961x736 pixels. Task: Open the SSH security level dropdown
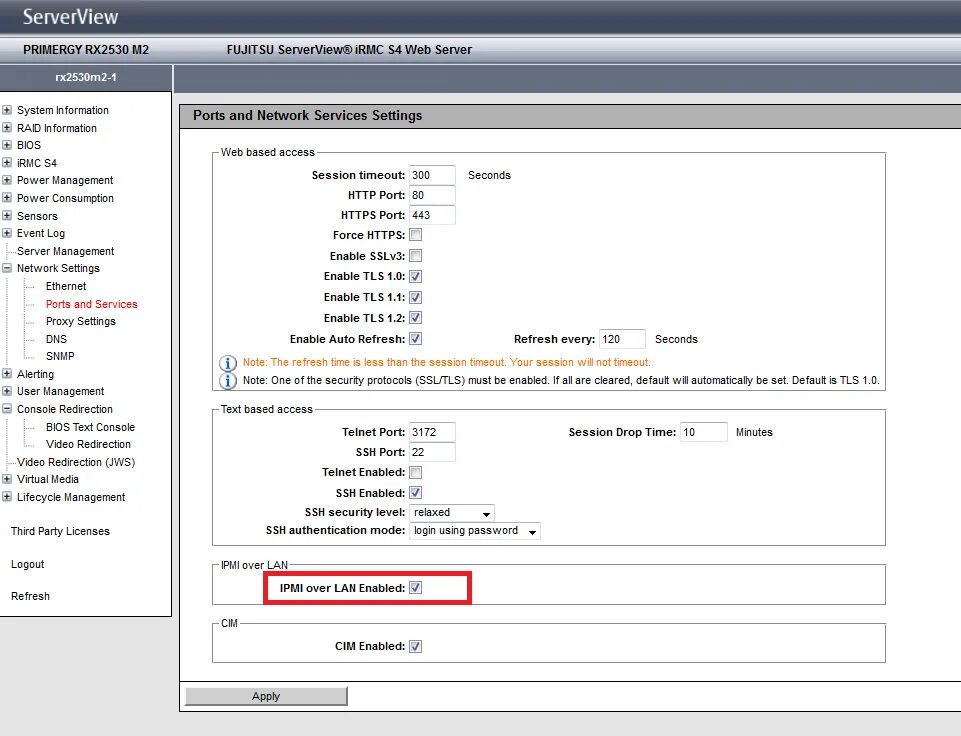[x=452, y=512]
